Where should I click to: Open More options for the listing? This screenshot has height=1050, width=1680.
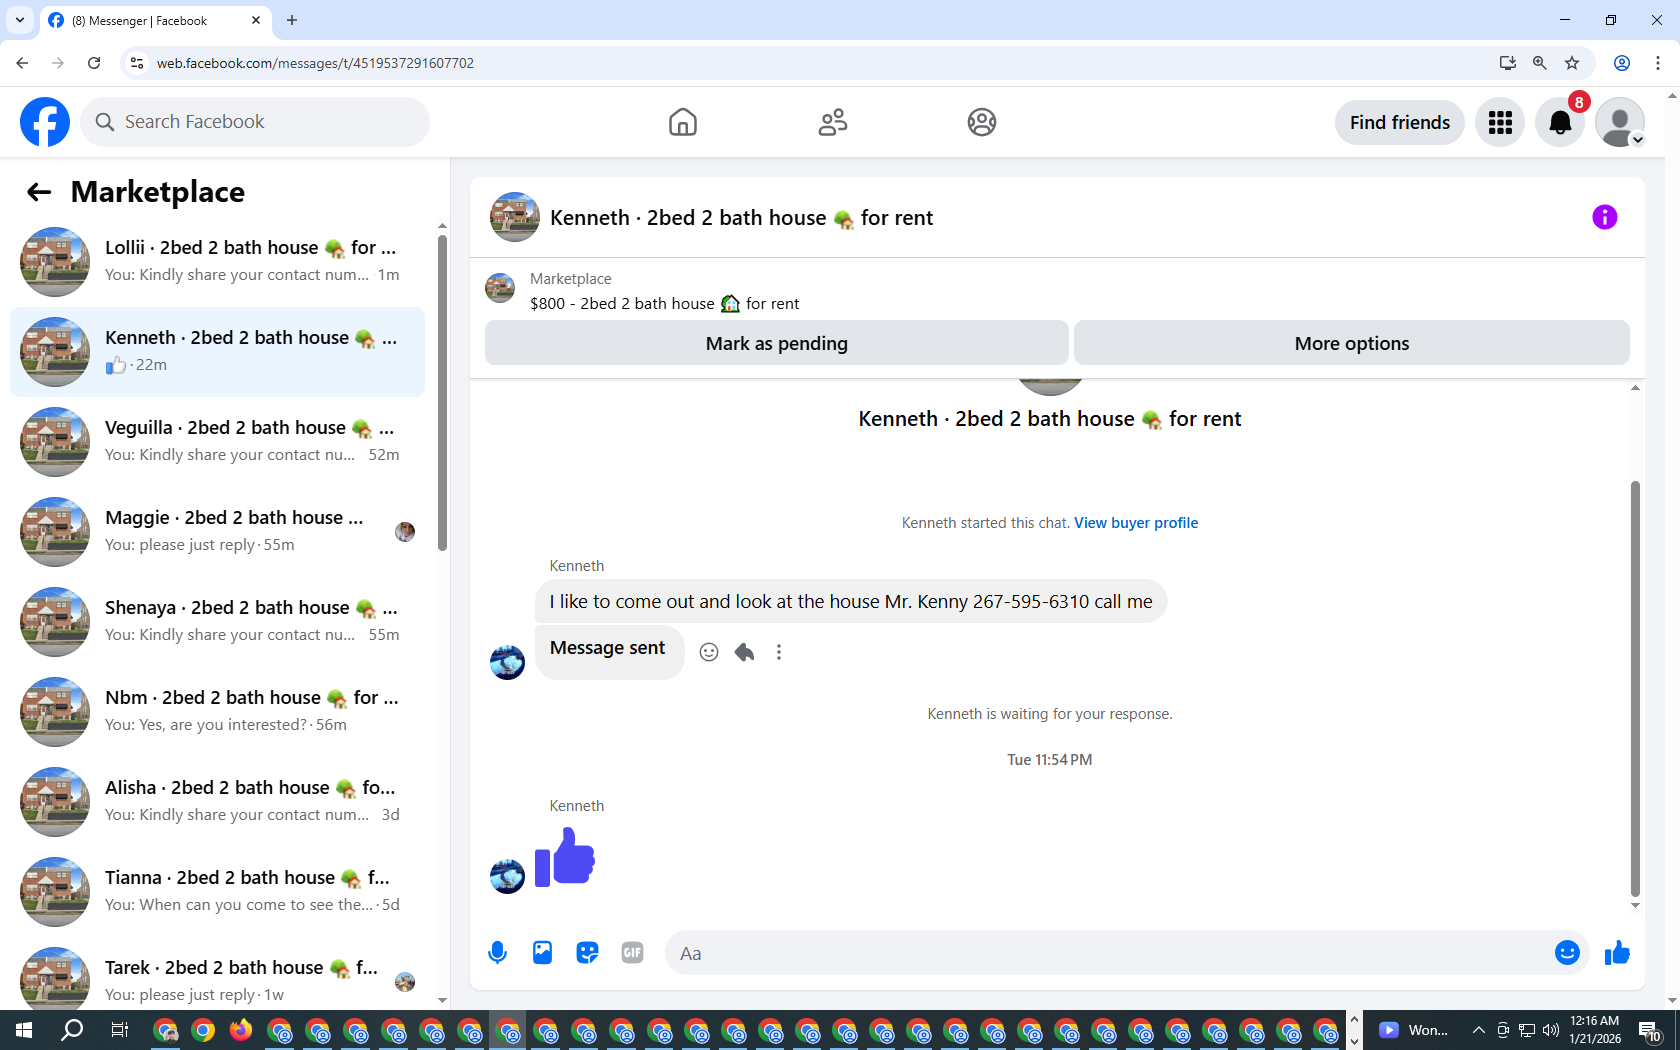[x=1352, y=343]
